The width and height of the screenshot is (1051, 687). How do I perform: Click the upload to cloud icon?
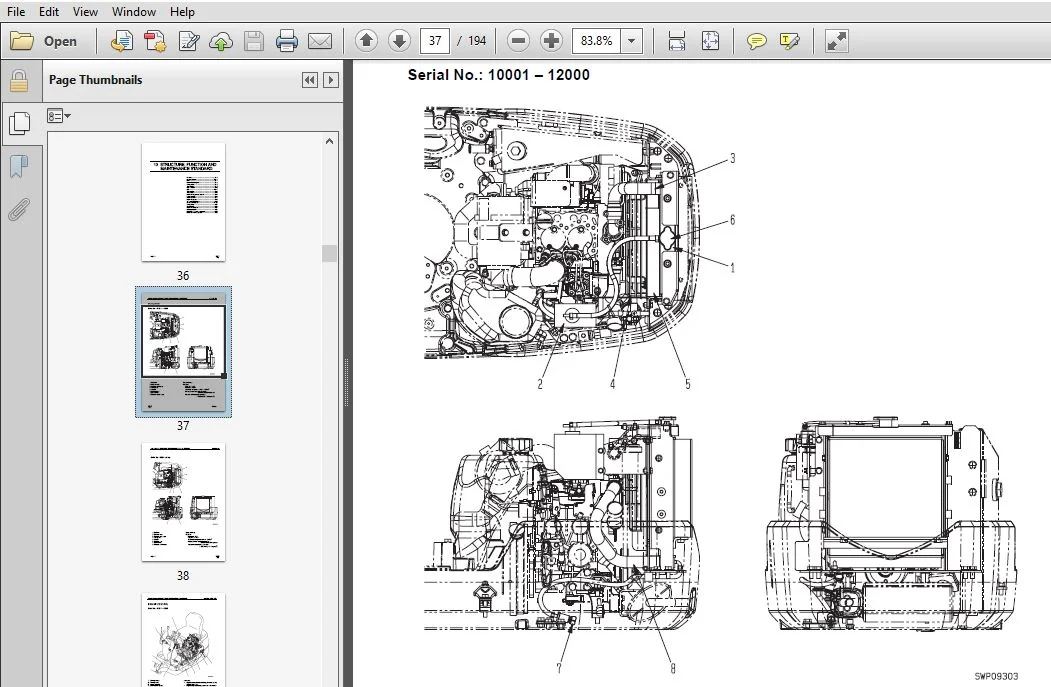click(x=221, y=41)
